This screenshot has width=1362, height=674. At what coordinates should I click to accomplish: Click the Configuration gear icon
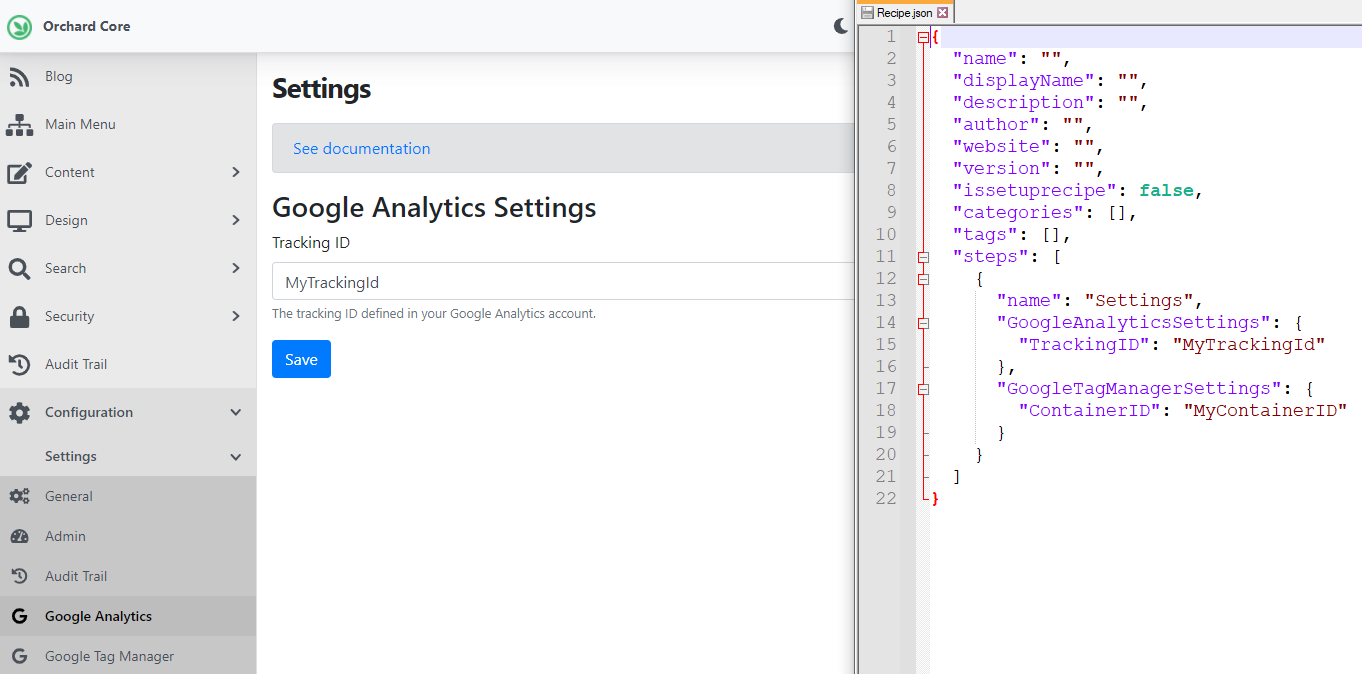19,413
